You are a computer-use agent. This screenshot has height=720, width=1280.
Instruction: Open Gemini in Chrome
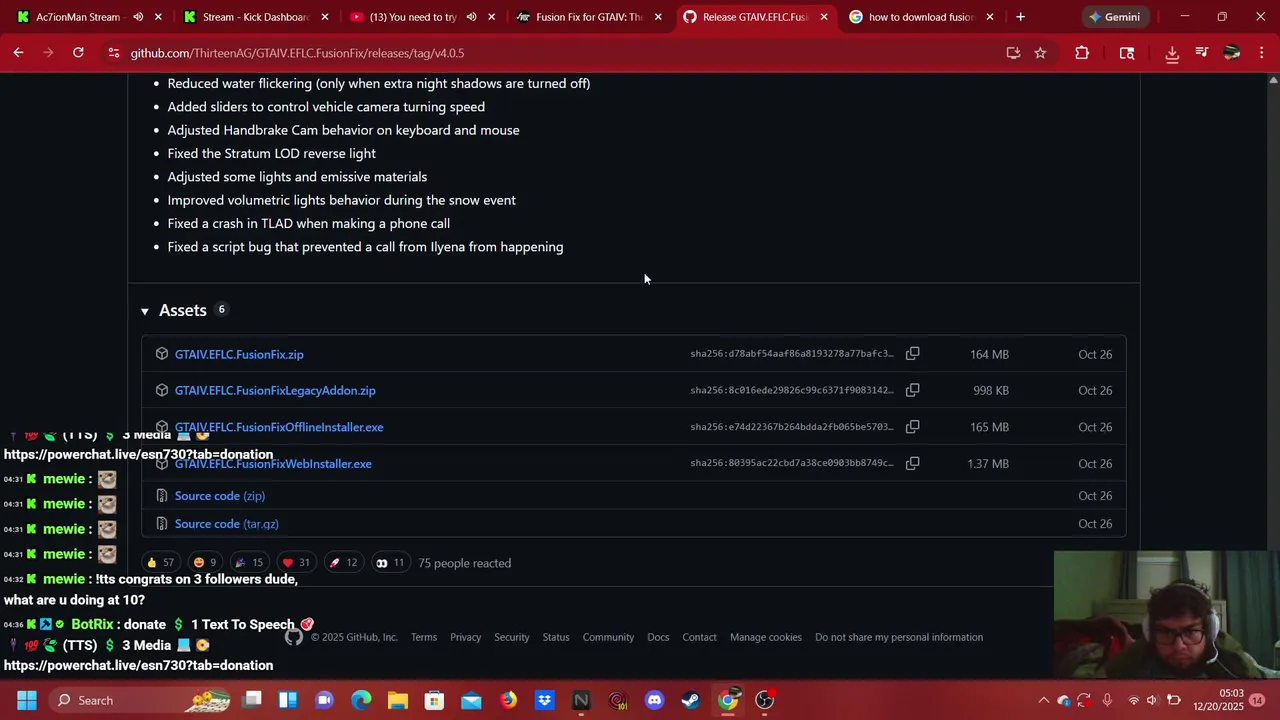point(1114,17)
